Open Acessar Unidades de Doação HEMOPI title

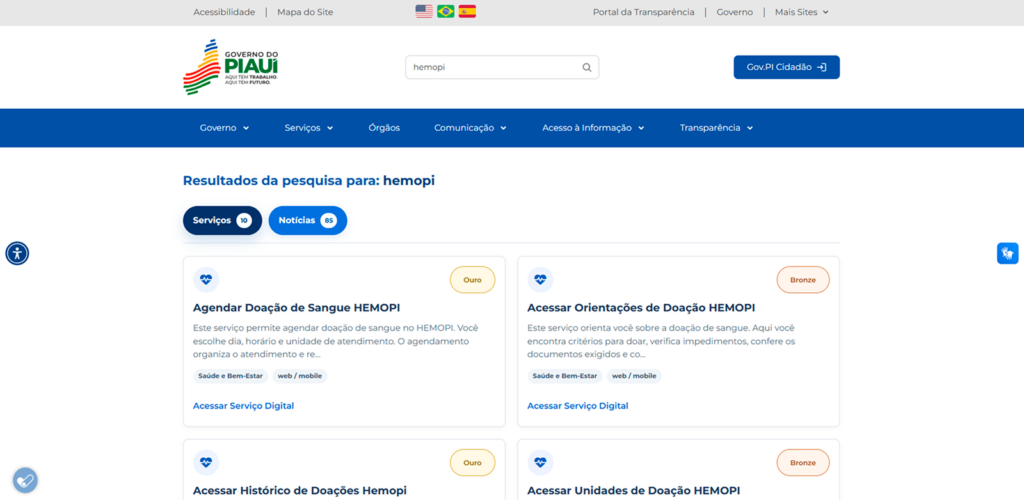pyautogui.click(x=633, y=490)
